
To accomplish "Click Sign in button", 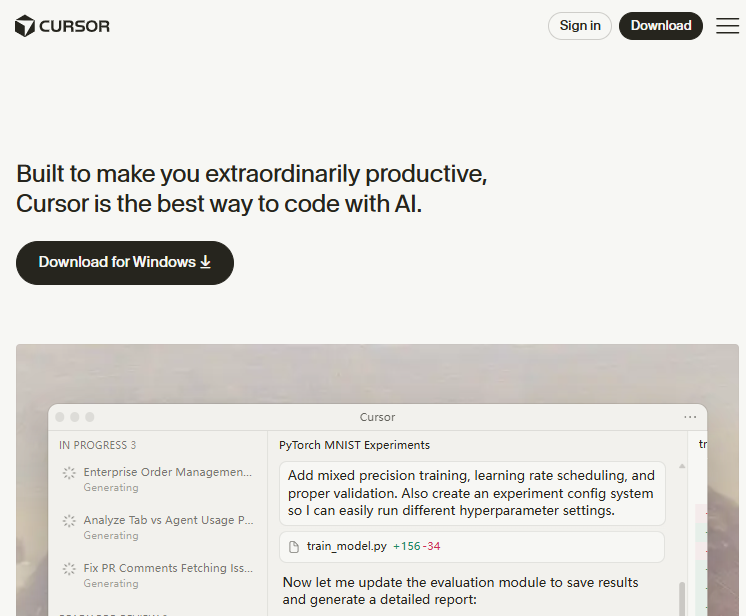I will coord(580,26).
